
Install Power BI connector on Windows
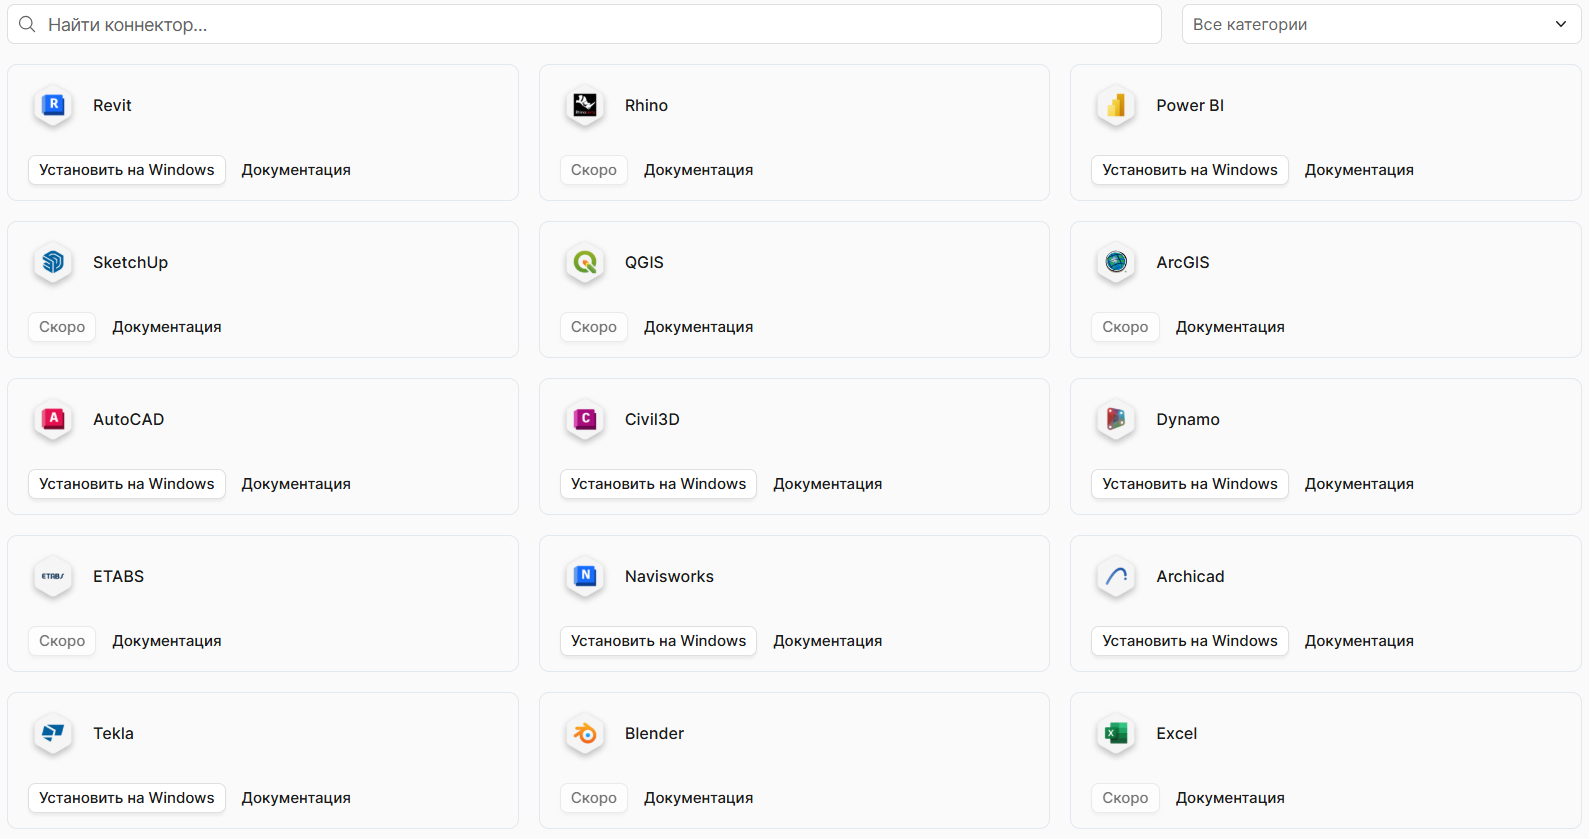click(x=1190, y=170)
